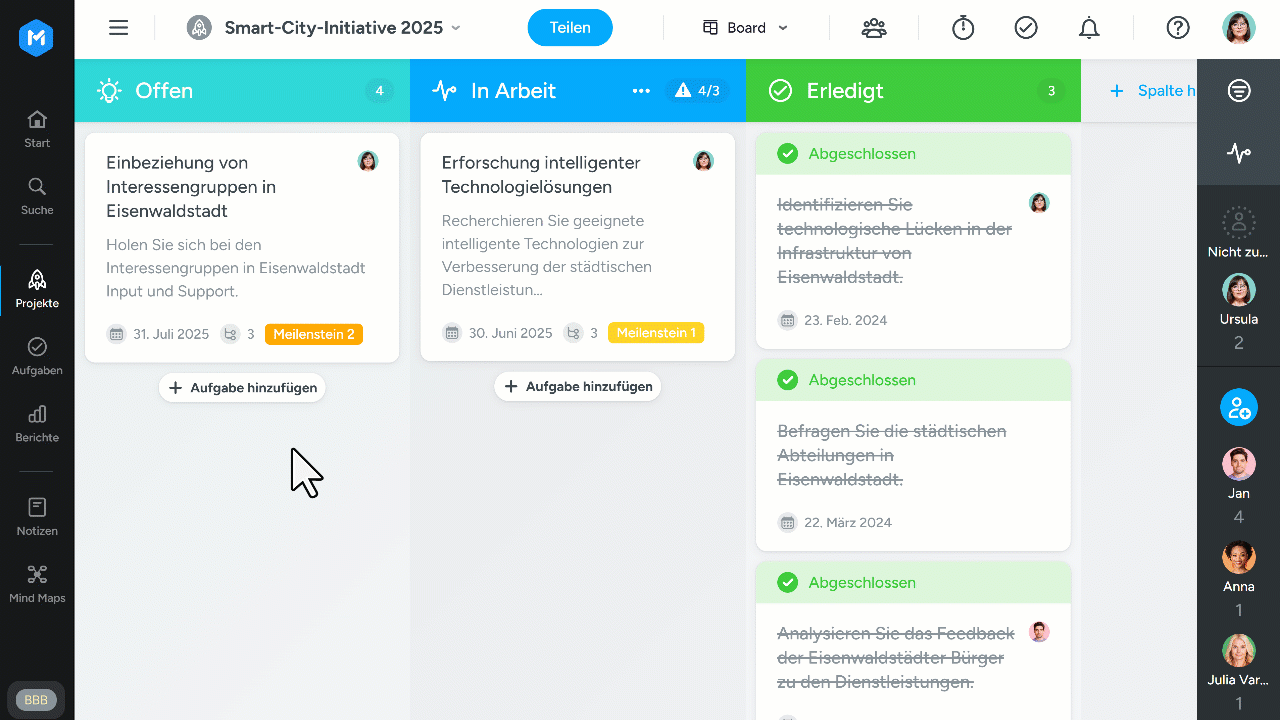Open the Board view dropdown
Image resolution: width=1280 pixels, height=720 pixels.
coord(746,28)
